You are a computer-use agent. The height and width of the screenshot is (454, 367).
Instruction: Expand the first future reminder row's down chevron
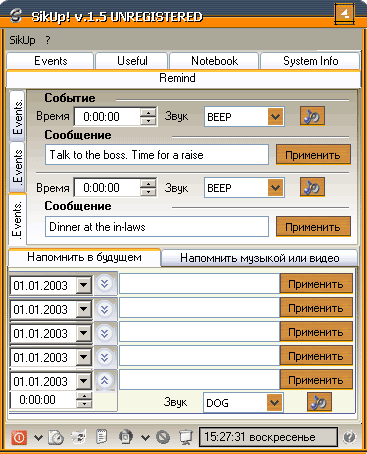[105, 284]
